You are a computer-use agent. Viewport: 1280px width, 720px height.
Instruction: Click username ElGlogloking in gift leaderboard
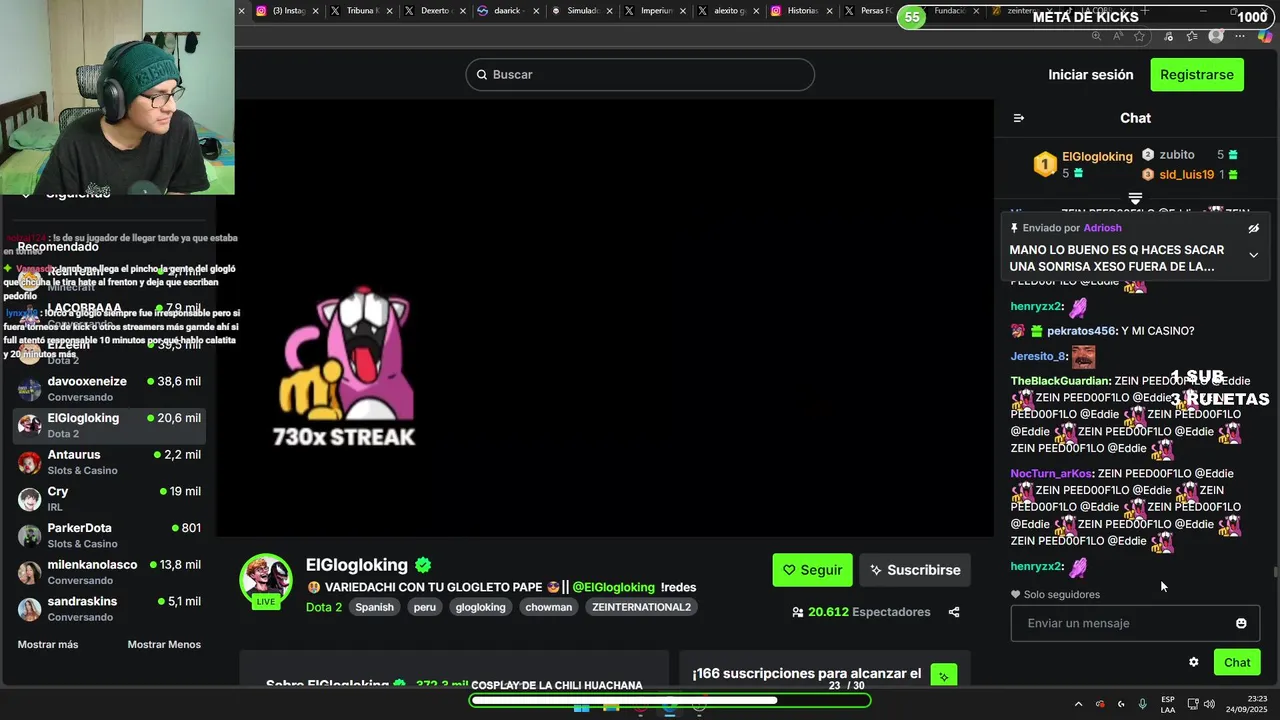(1097, 157)
